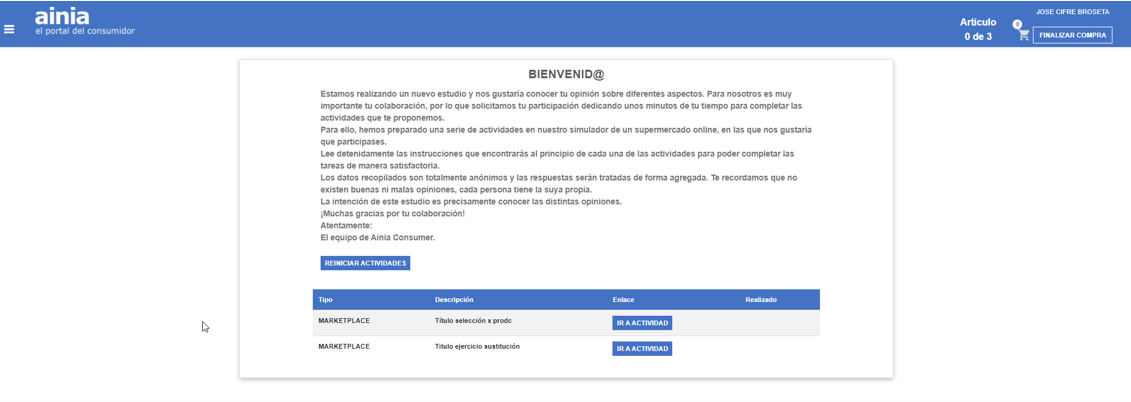Click the cart item count badge

[x=1017, y=24]
